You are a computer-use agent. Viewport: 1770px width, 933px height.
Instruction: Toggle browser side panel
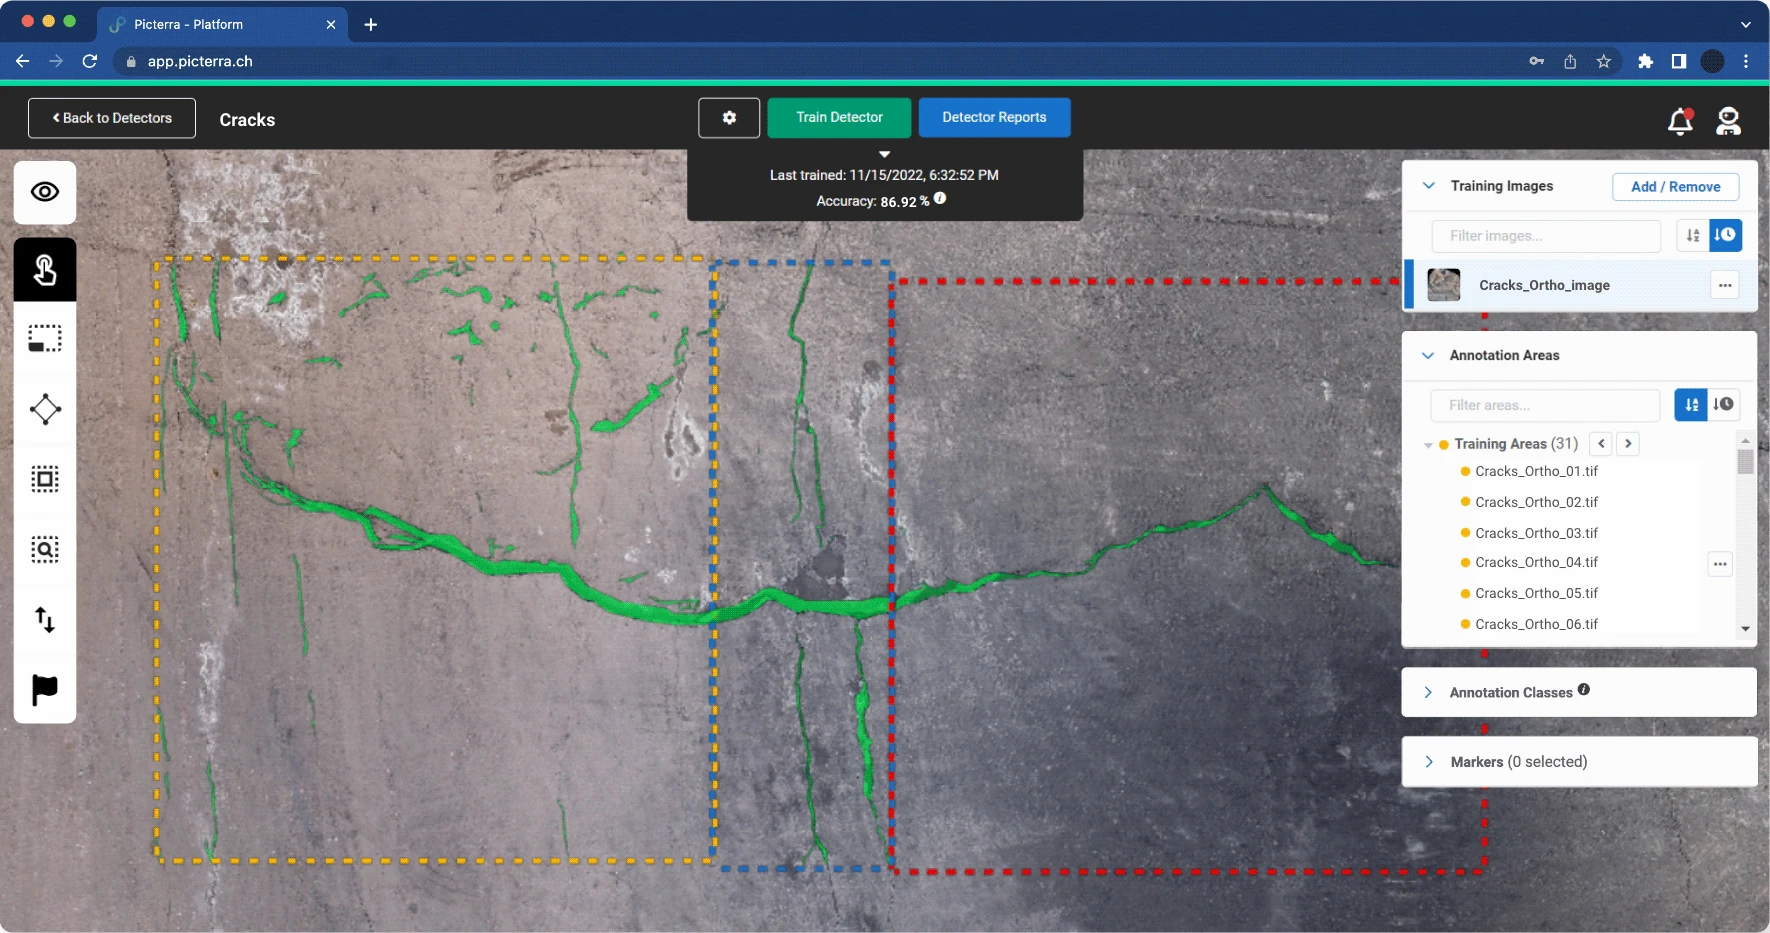tap(1679, 61)
